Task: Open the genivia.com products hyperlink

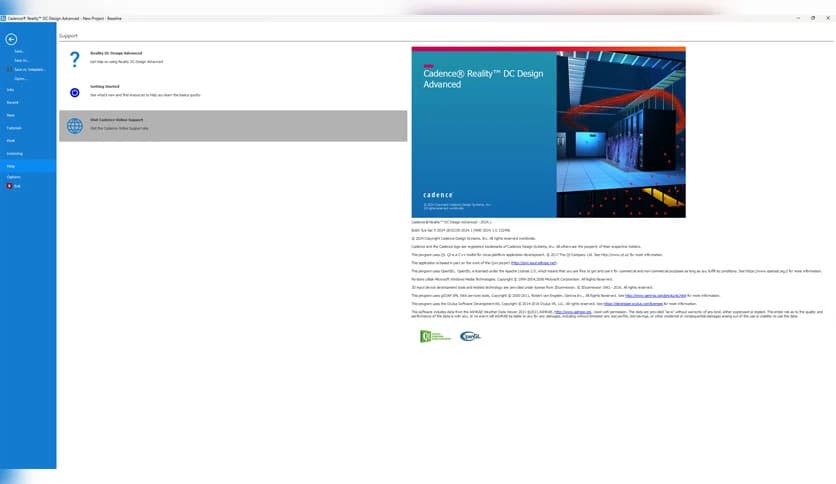Action: coord(655,295)
